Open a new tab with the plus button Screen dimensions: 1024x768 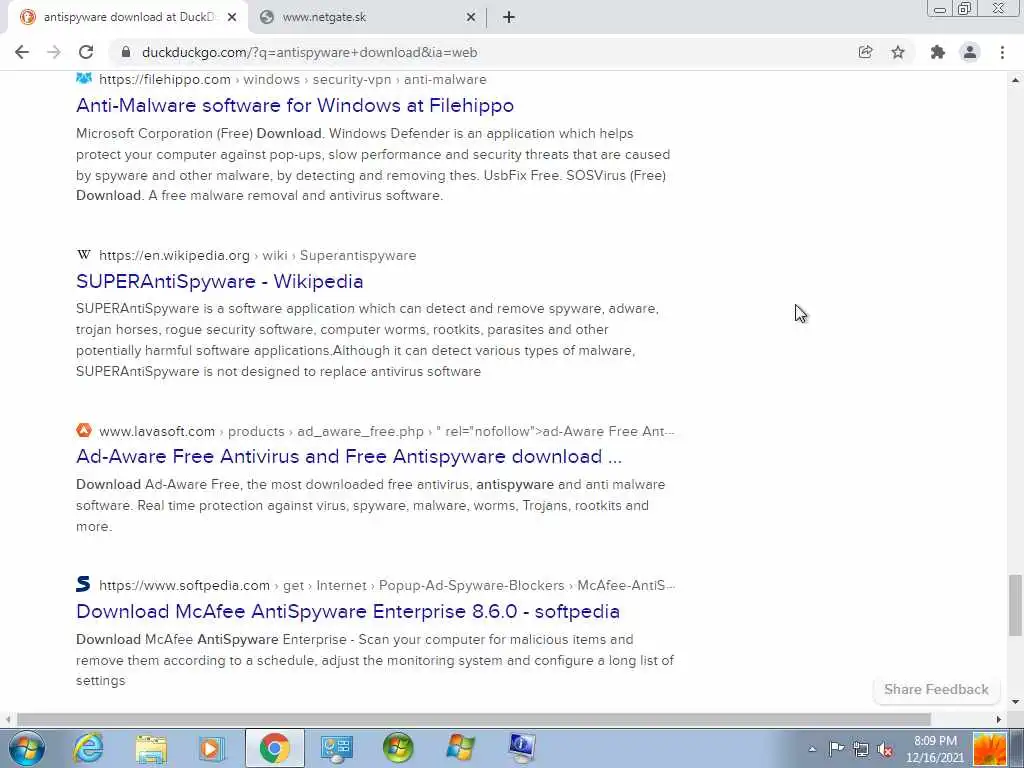coord(509,18)
